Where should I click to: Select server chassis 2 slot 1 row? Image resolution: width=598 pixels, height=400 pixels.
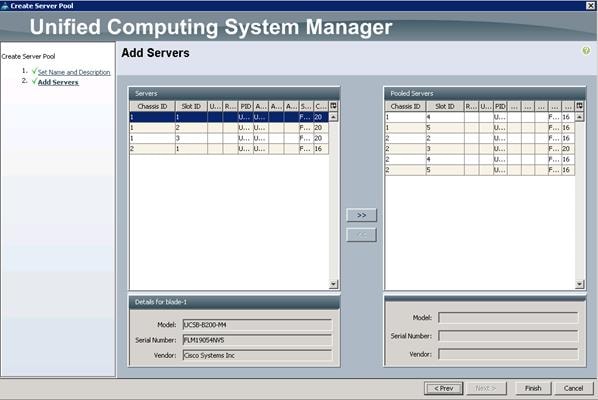(229, 149)
